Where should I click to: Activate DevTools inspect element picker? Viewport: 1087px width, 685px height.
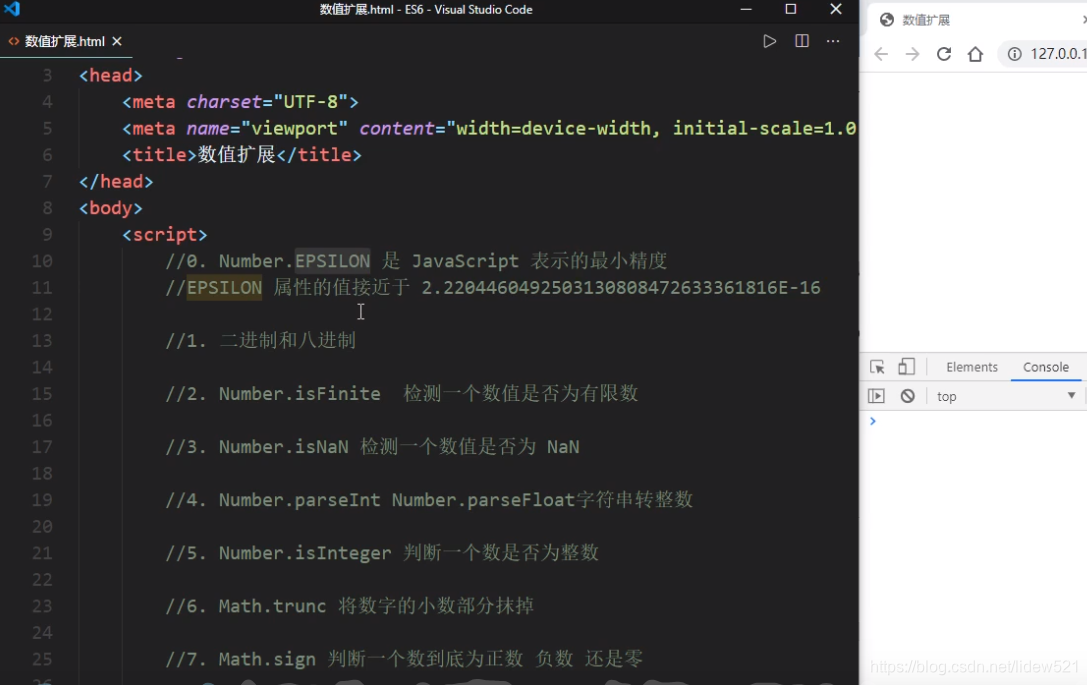pyautogui.click(x=877, y=367)
